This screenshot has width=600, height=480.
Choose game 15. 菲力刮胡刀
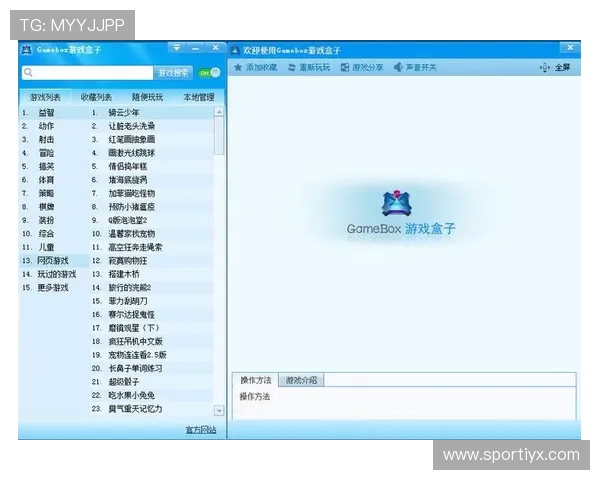(152, 301)
